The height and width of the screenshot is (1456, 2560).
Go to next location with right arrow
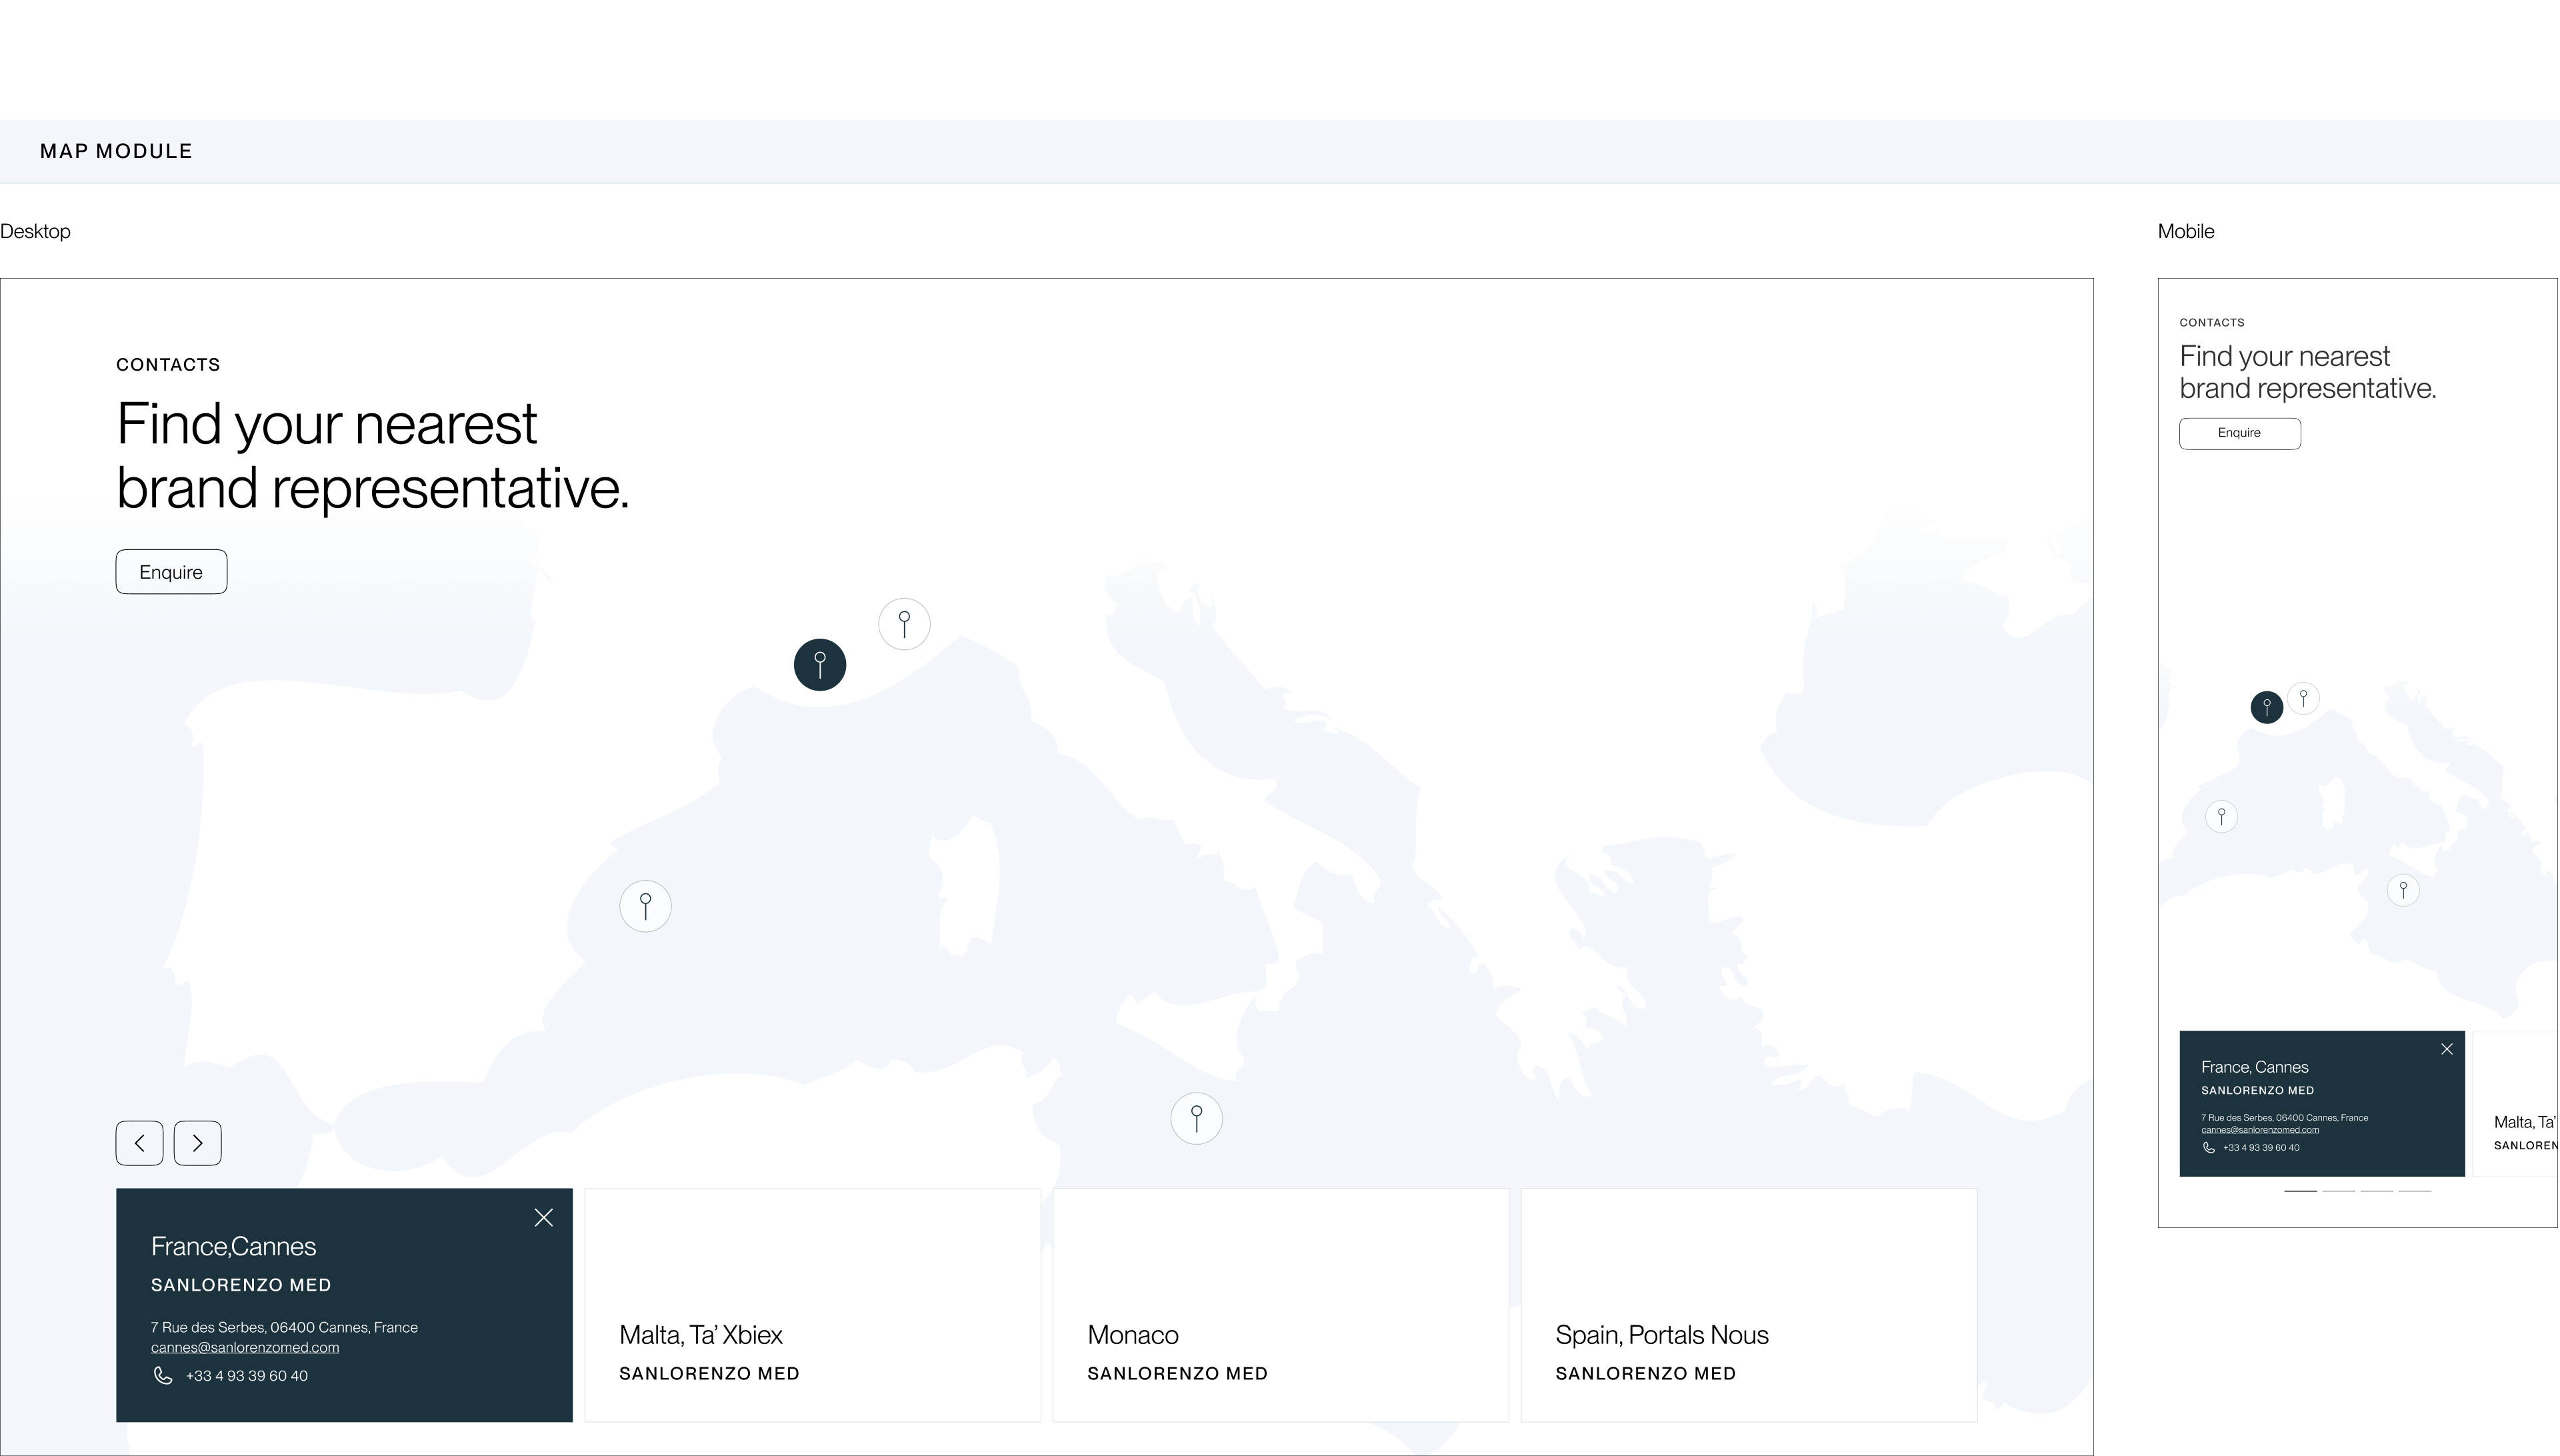(x=197, y=1143)
